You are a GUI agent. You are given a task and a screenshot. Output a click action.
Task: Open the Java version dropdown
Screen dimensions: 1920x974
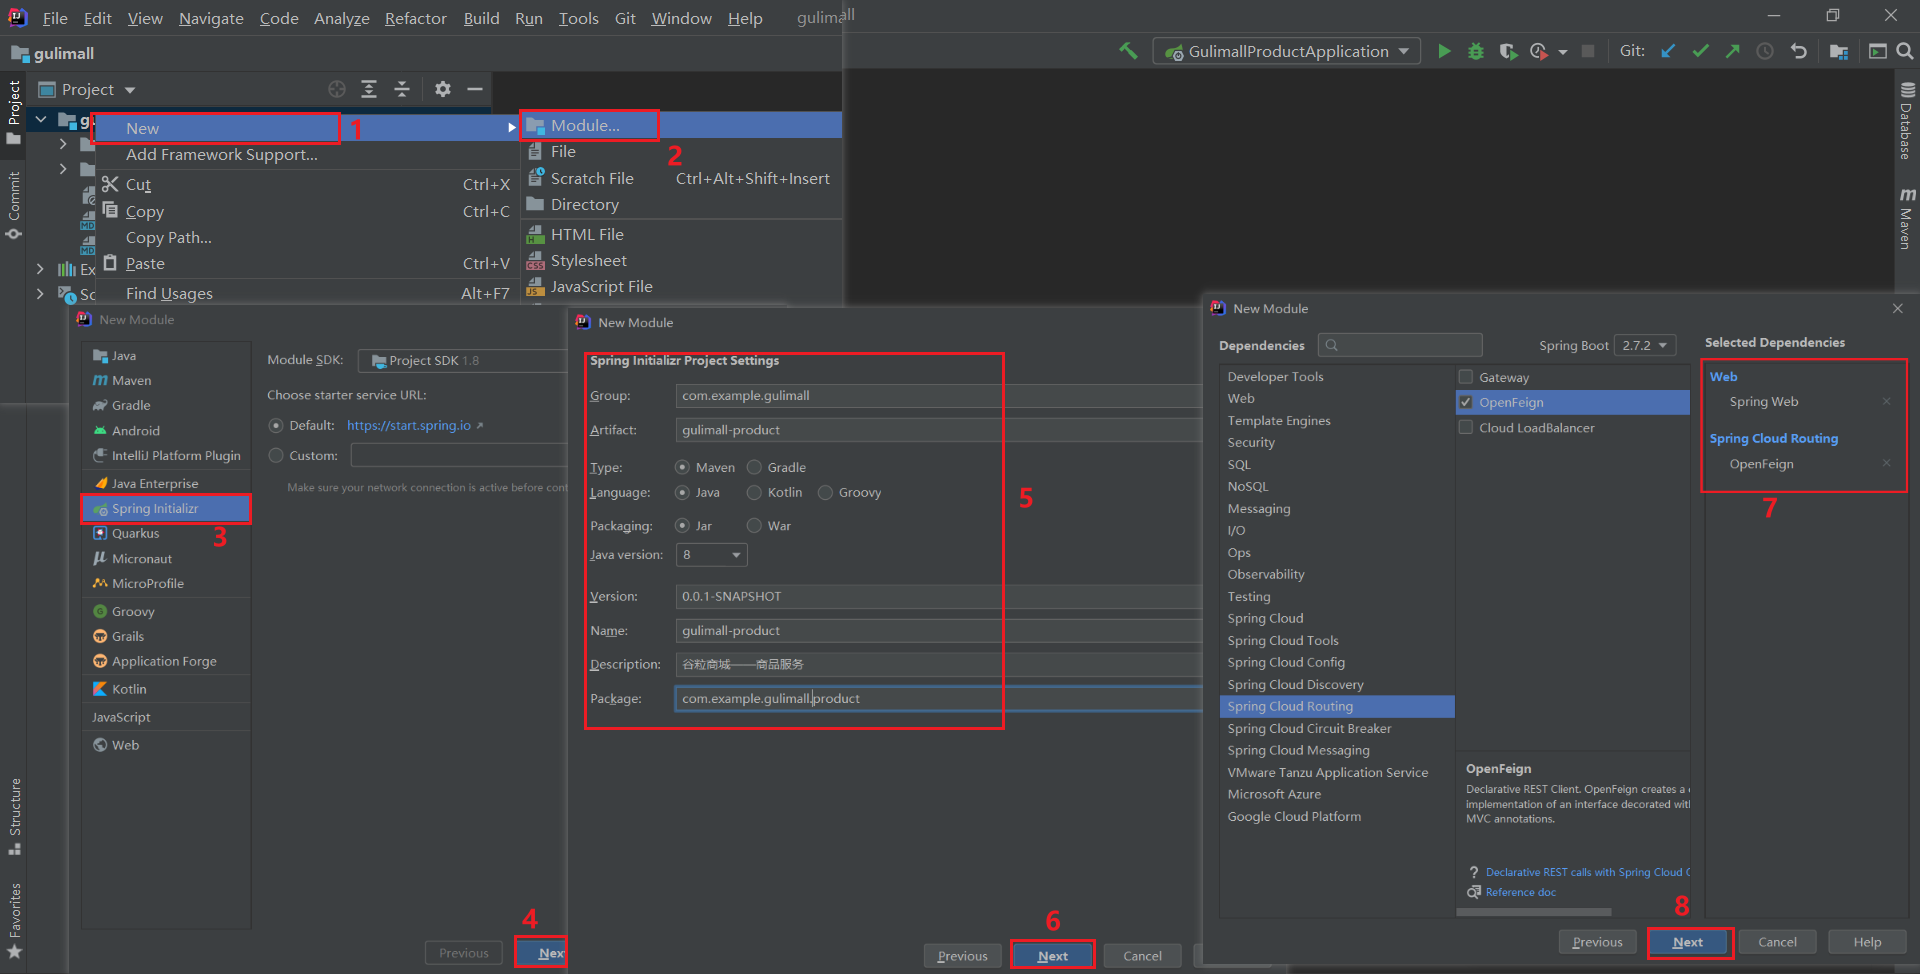711,554
